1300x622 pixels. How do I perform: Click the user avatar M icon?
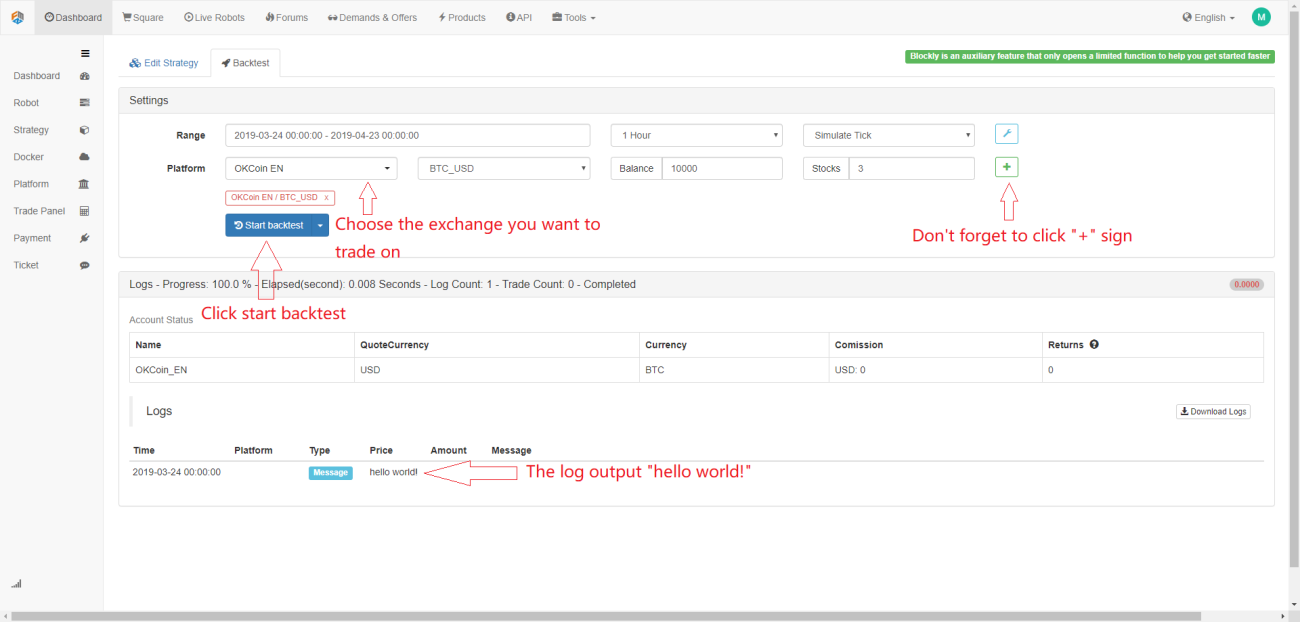(1261, 17)
